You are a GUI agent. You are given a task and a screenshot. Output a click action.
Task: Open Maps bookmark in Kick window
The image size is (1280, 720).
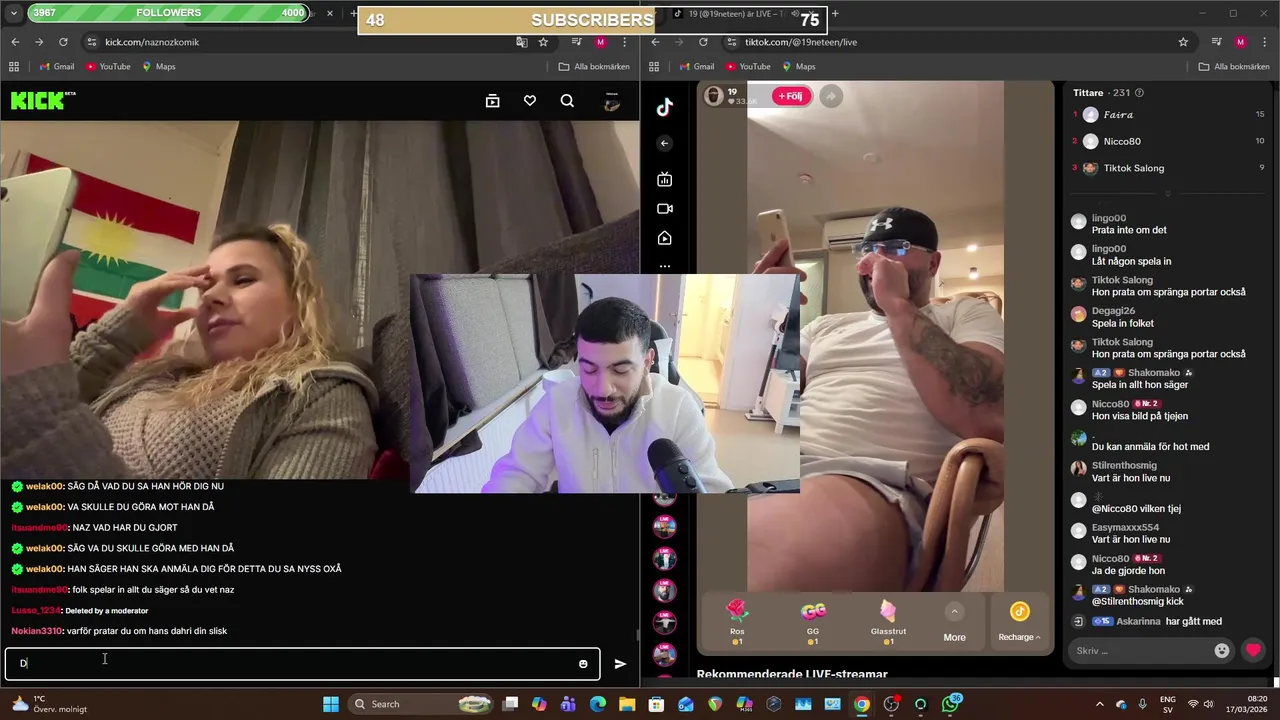pos(158,67)
